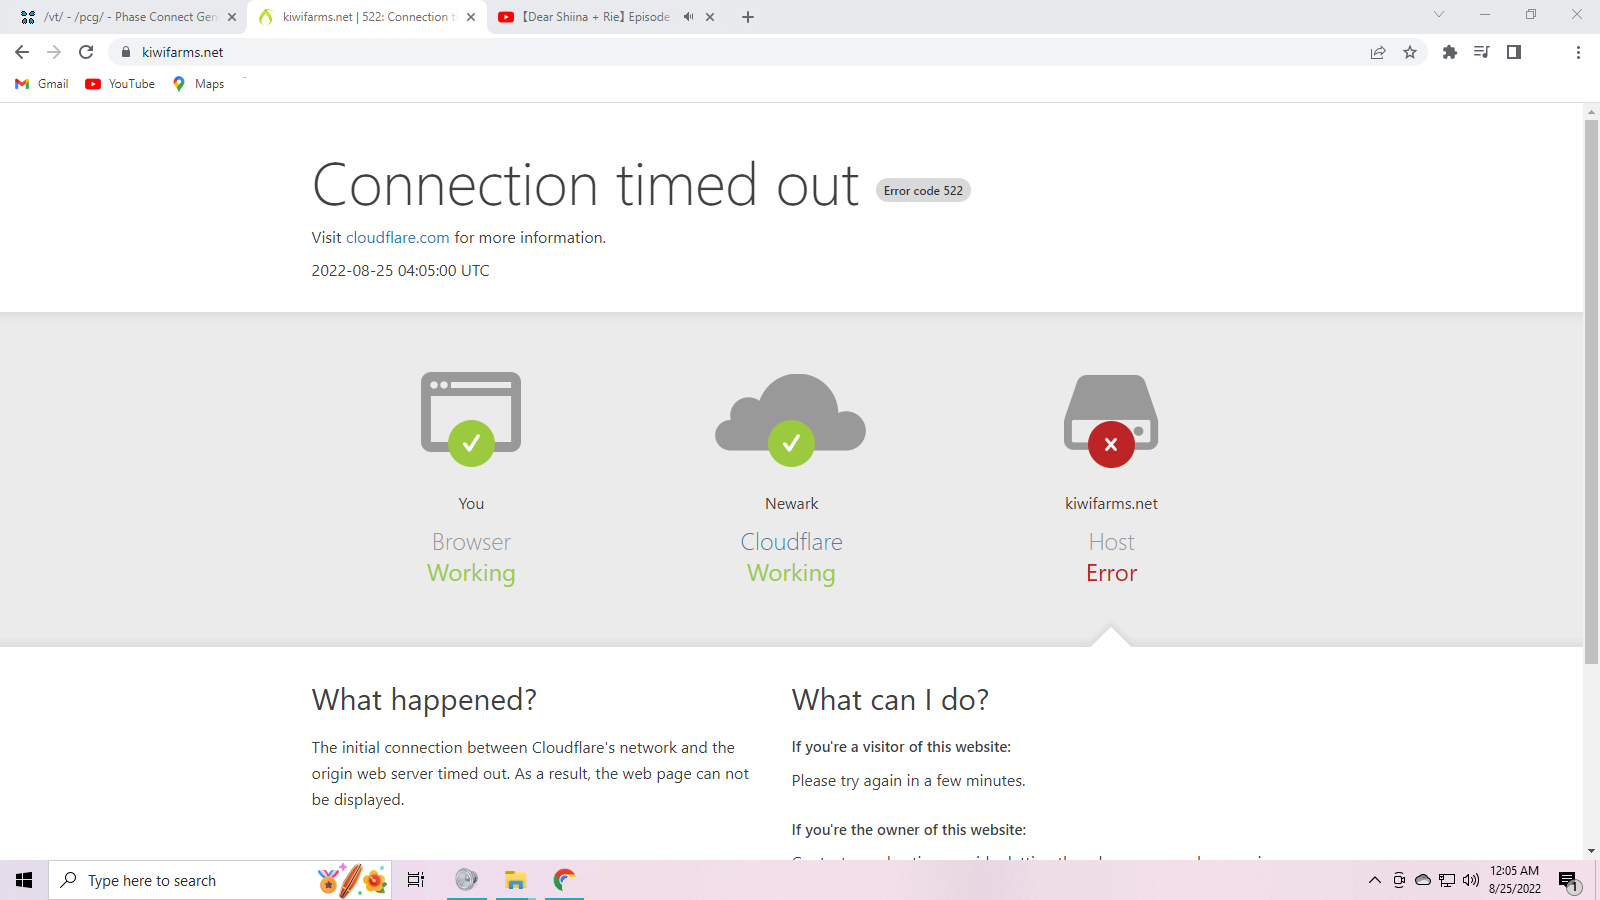Open the volume control in system tray

(x=1471, y=880)
